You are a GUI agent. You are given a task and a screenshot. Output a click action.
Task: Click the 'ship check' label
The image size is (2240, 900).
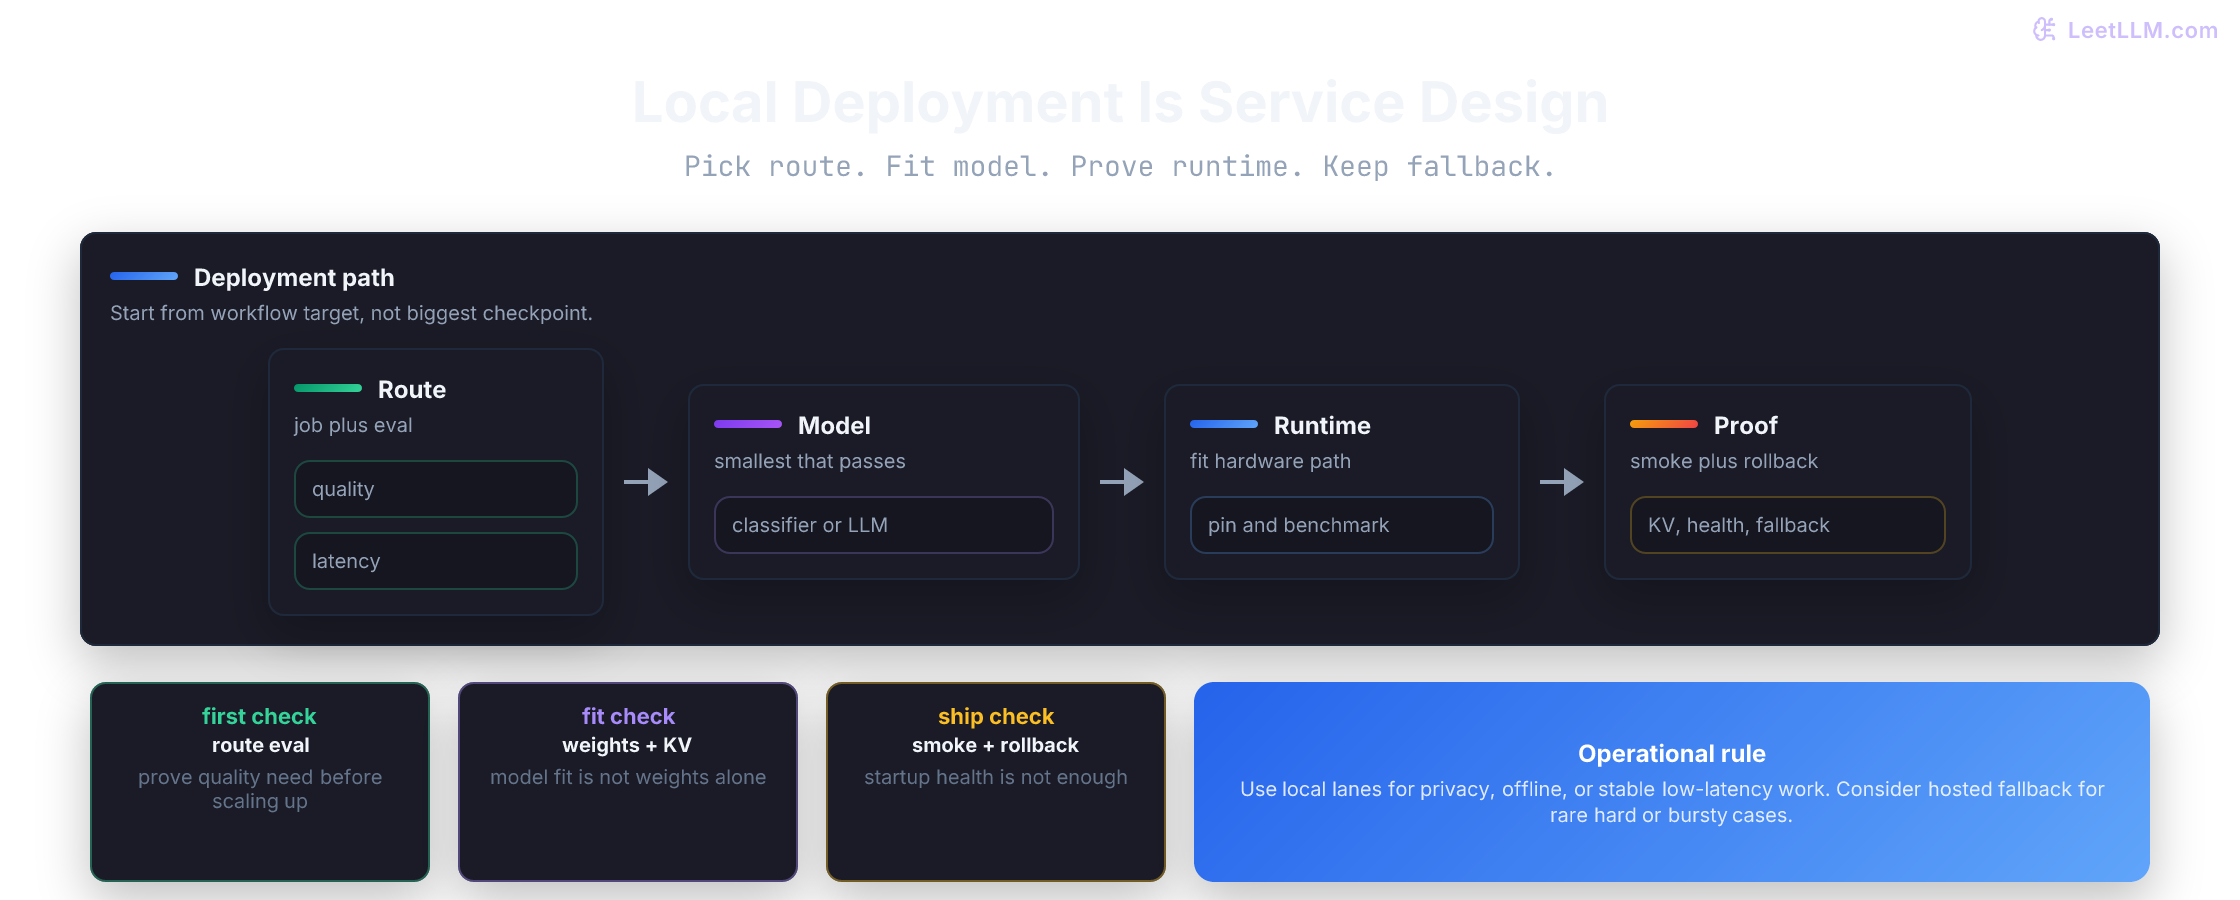(x=996, y=716)
